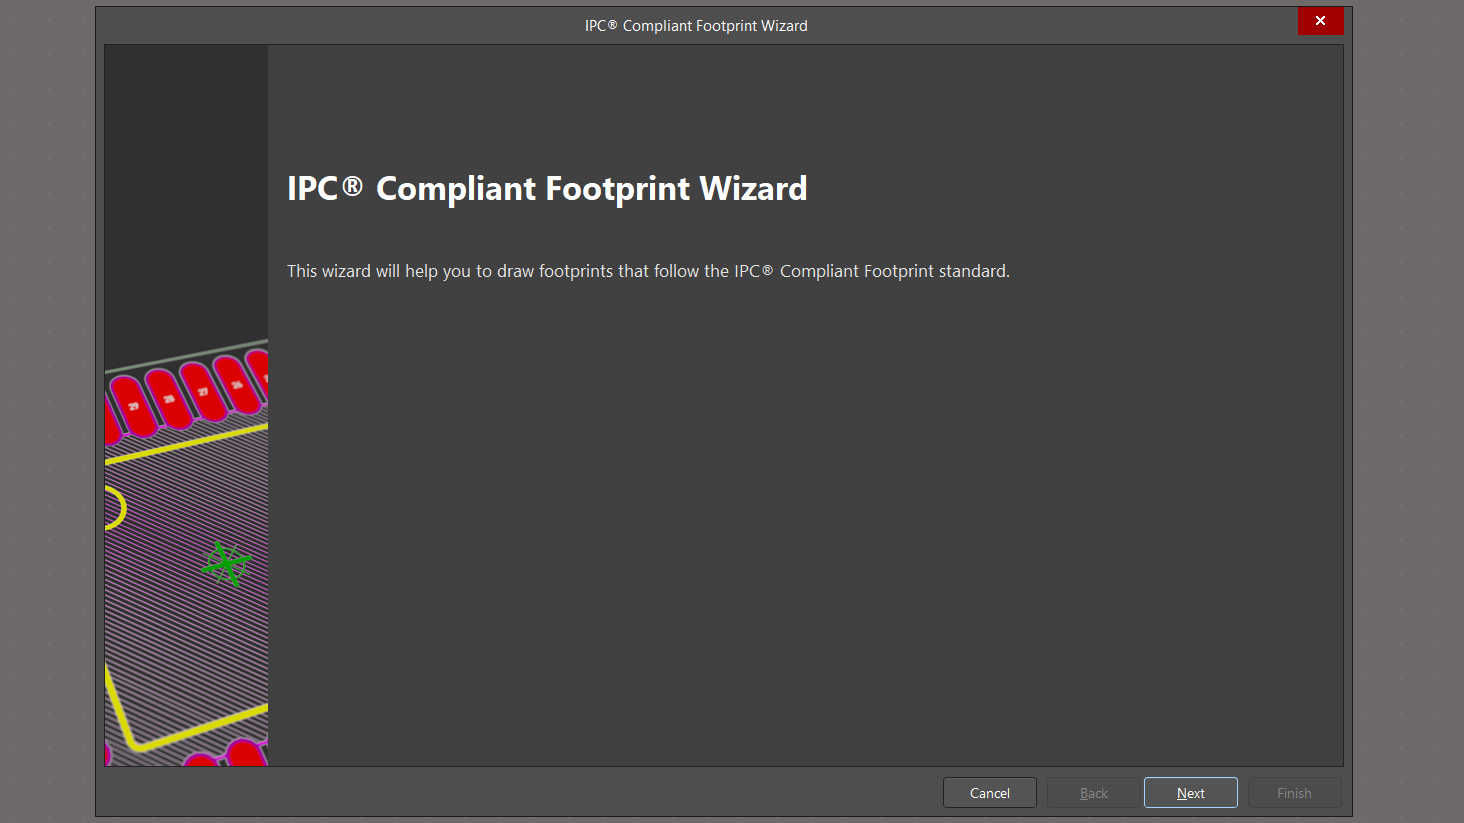1464x823 pixels.
Task: Select red pad number 28 in the preview
Action: [x=169, y=399]
